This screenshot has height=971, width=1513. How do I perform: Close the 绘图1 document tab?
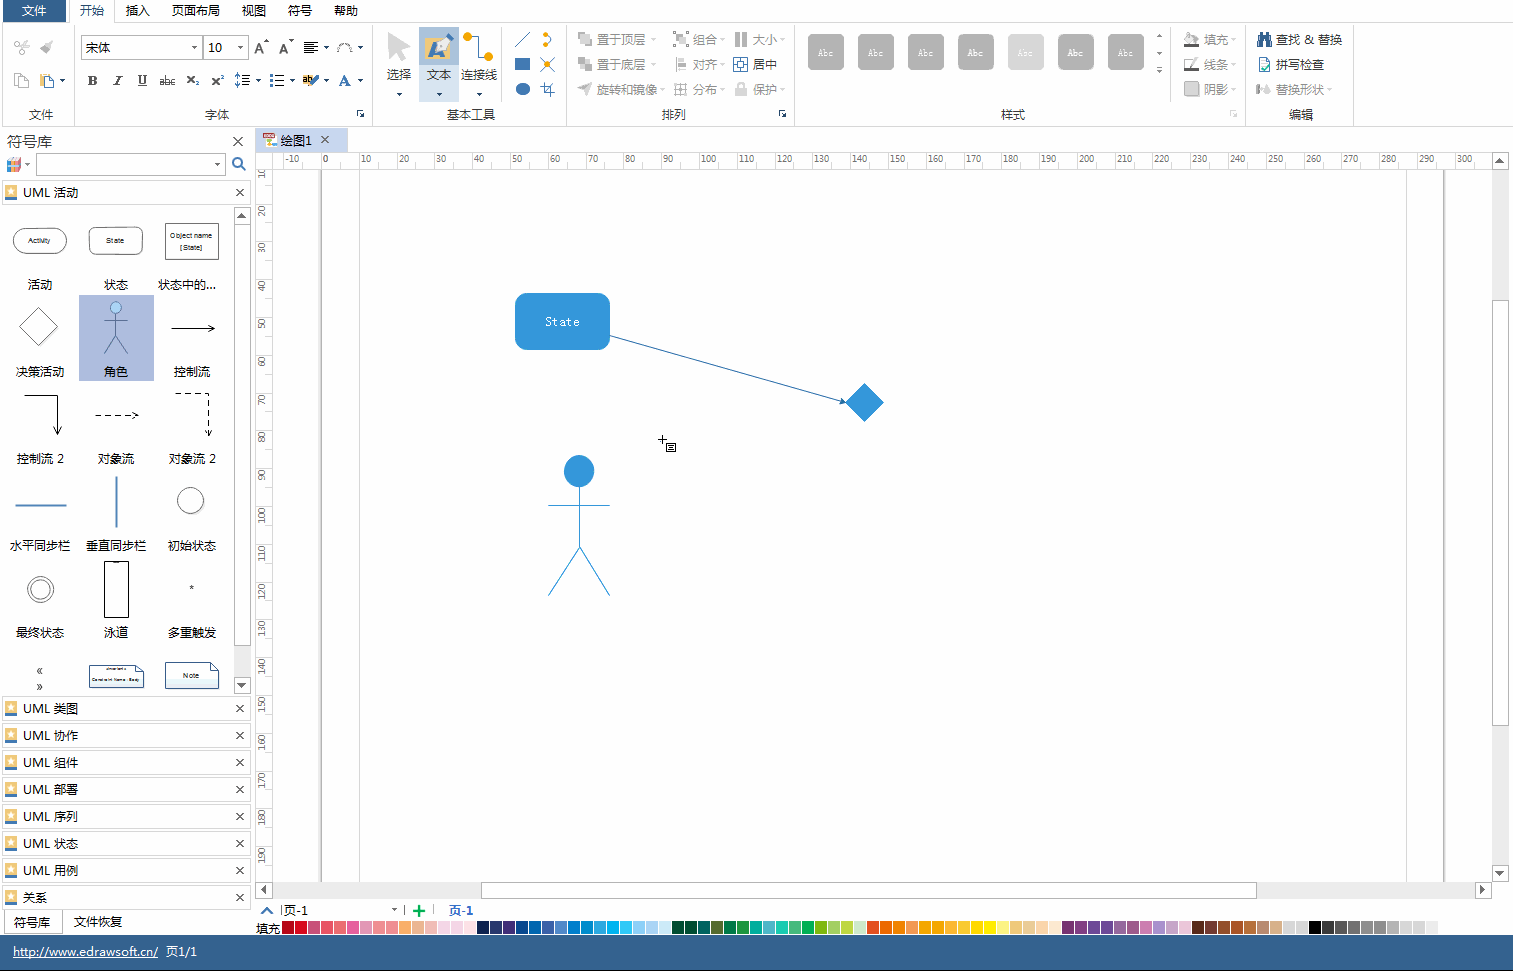click(325, 140)
